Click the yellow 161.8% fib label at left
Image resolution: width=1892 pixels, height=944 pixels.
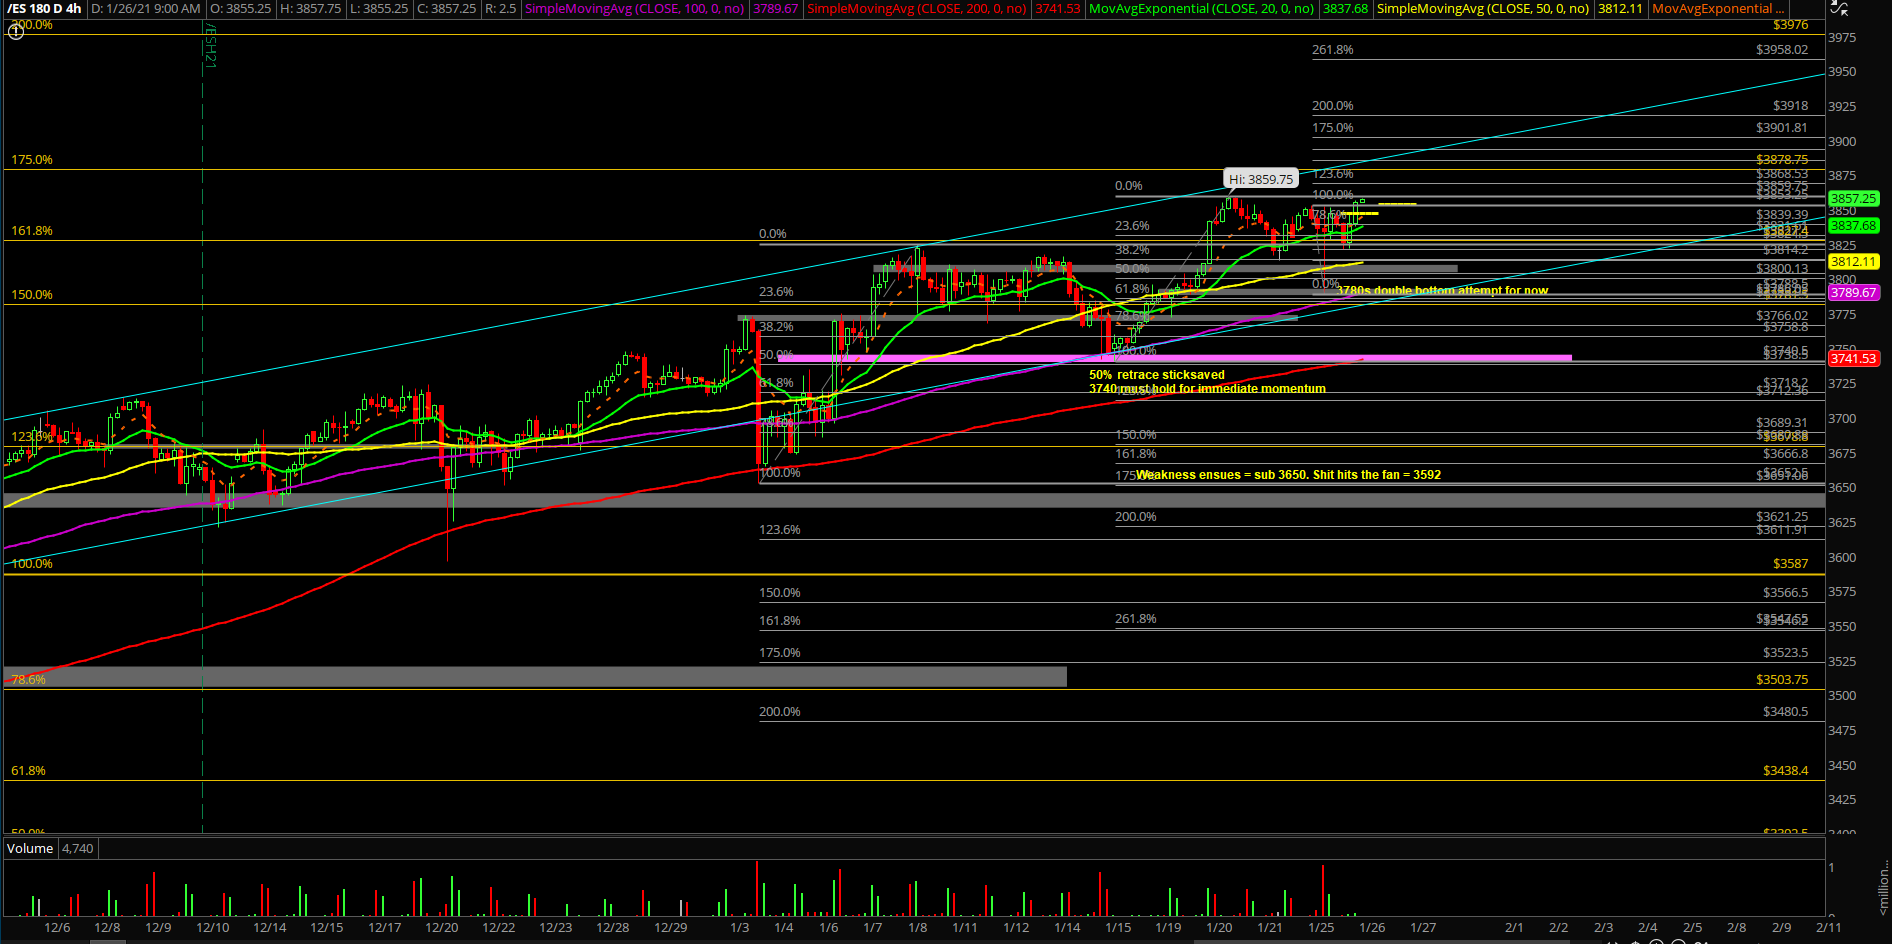tap(32, 231)
